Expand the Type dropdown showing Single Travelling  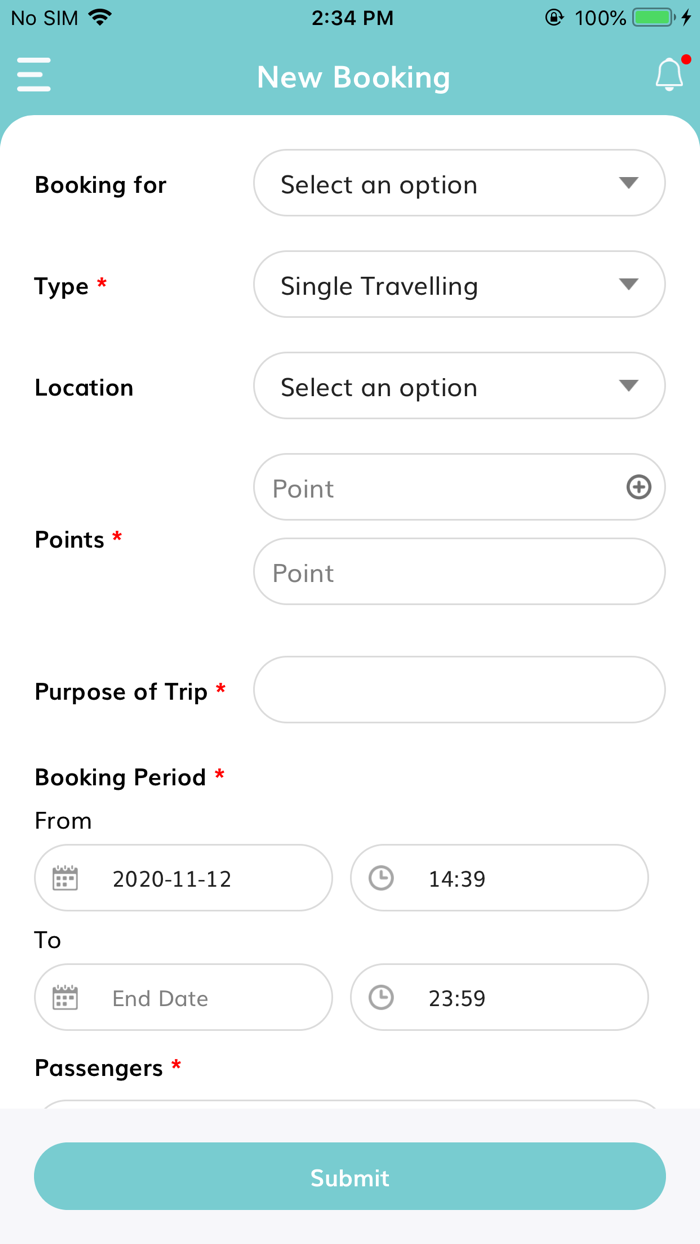tap(458, 285)
